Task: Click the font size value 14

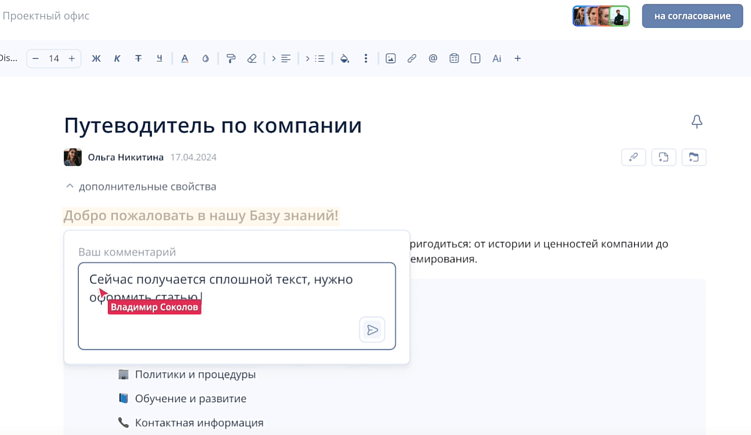Action: click(54, 58)
